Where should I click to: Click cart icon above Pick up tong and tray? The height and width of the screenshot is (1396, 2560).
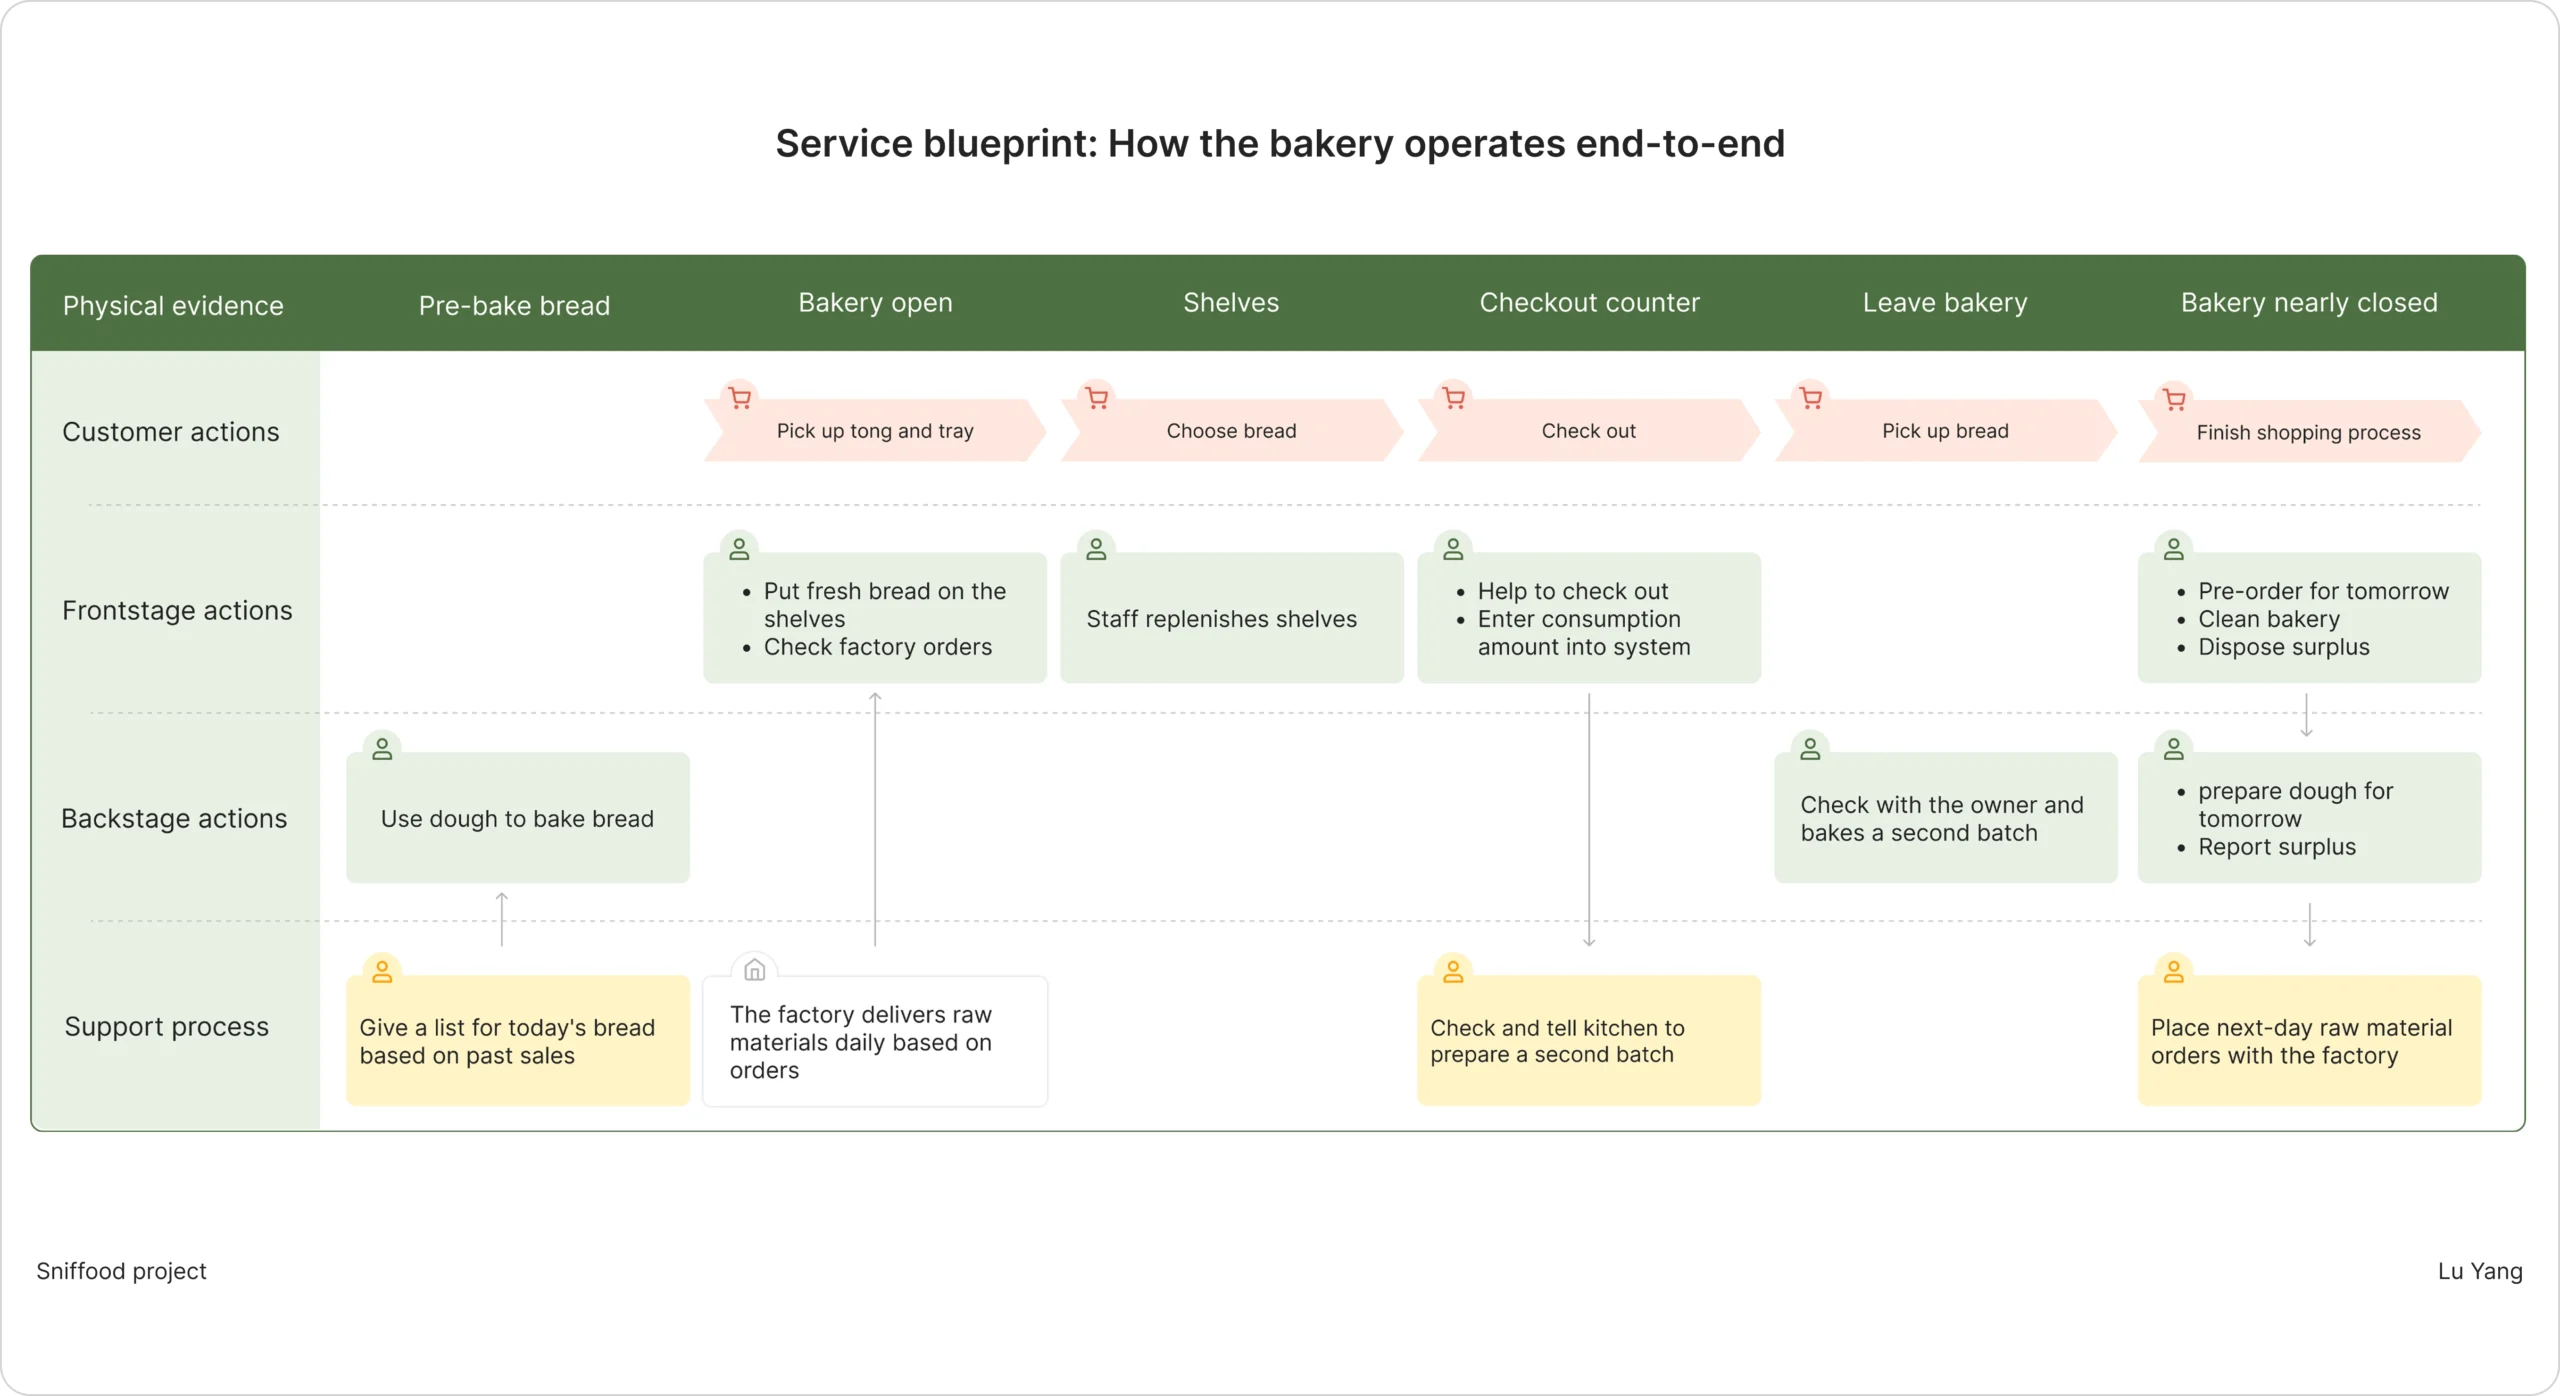click(740, 398)
